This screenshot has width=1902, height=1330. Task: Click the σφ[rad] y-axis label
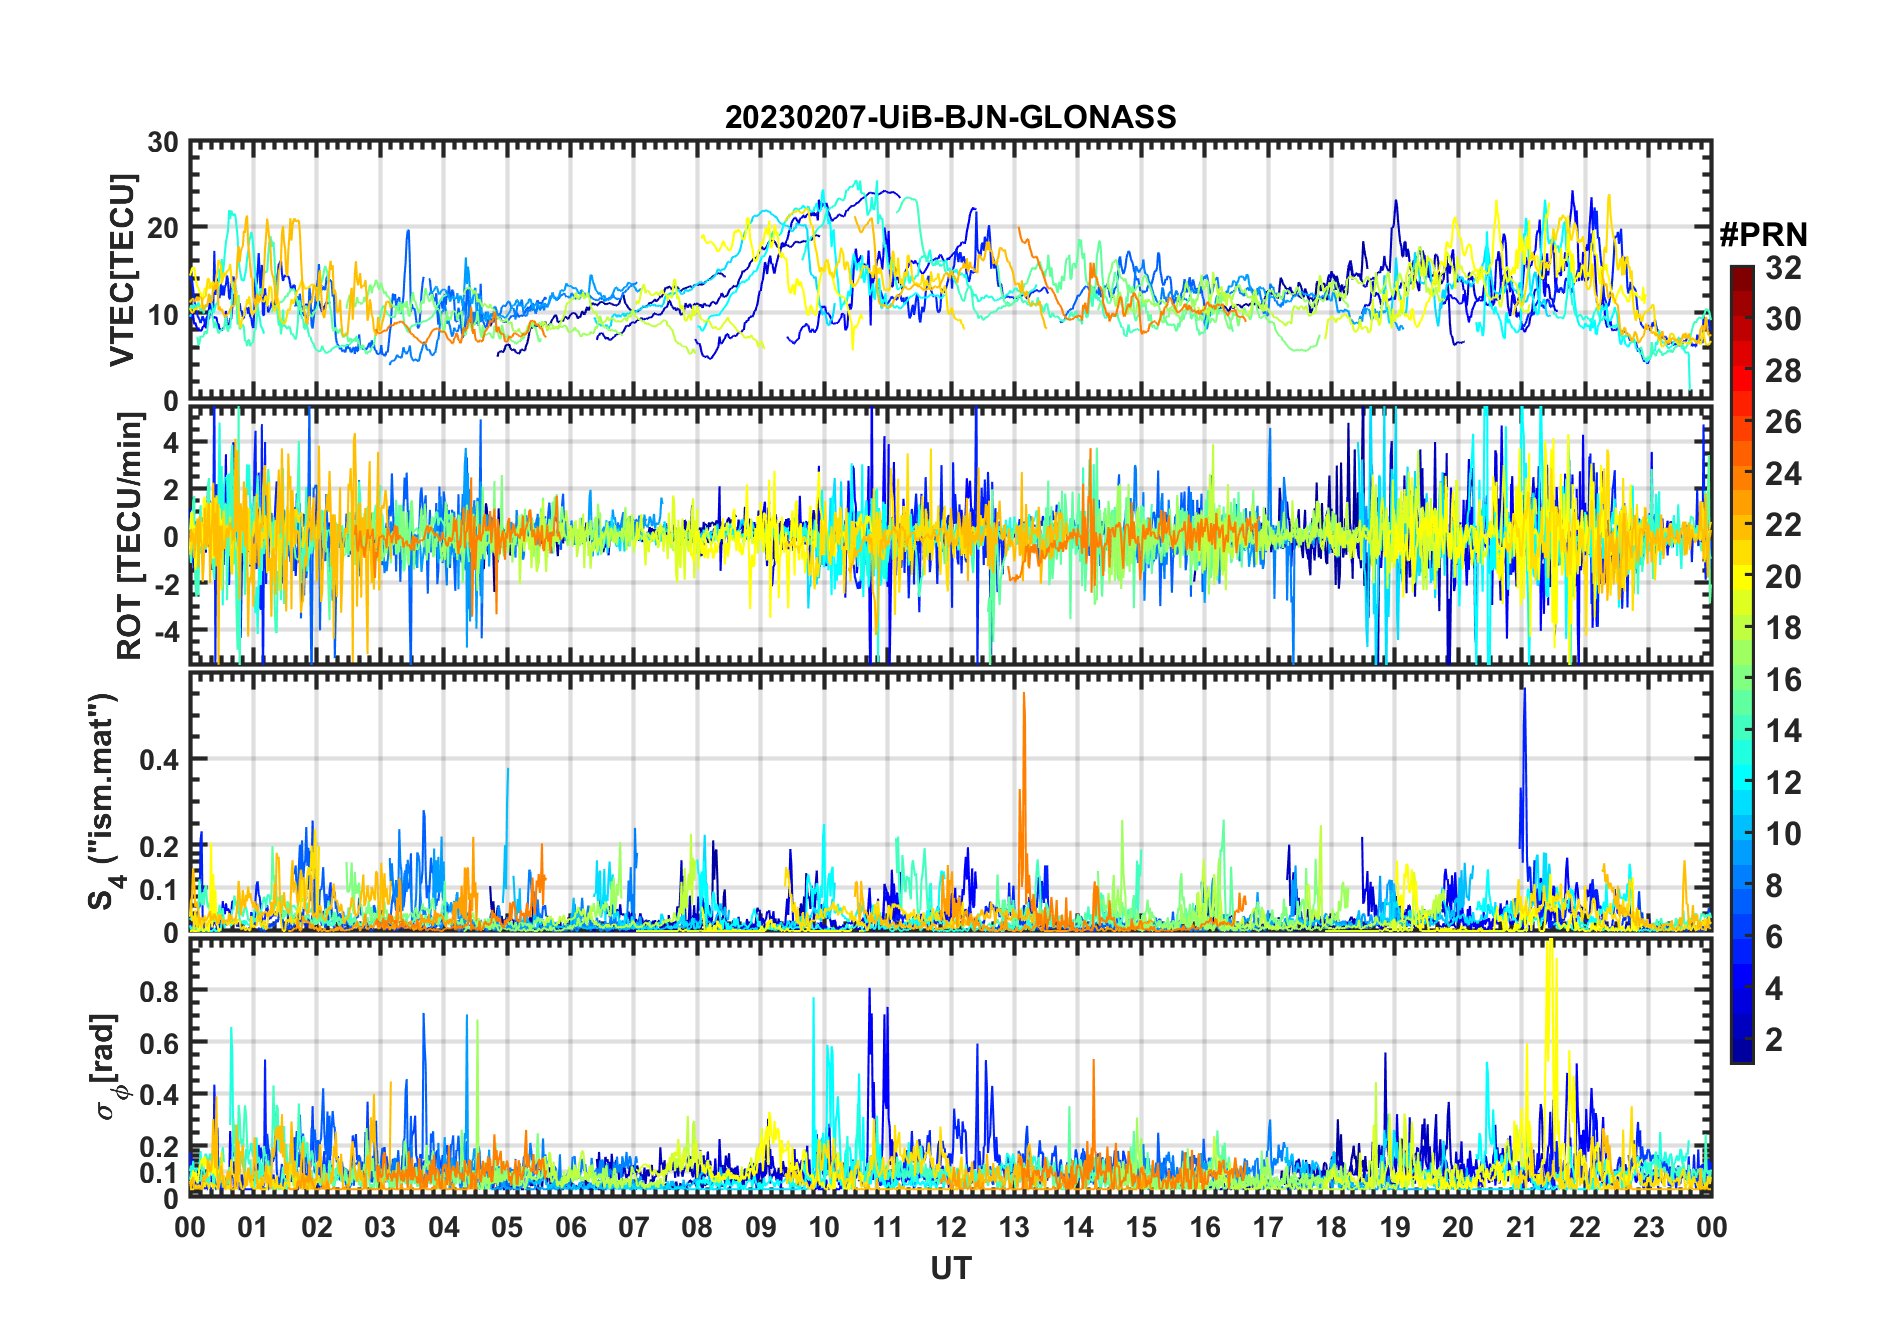tap(108, 1067)
